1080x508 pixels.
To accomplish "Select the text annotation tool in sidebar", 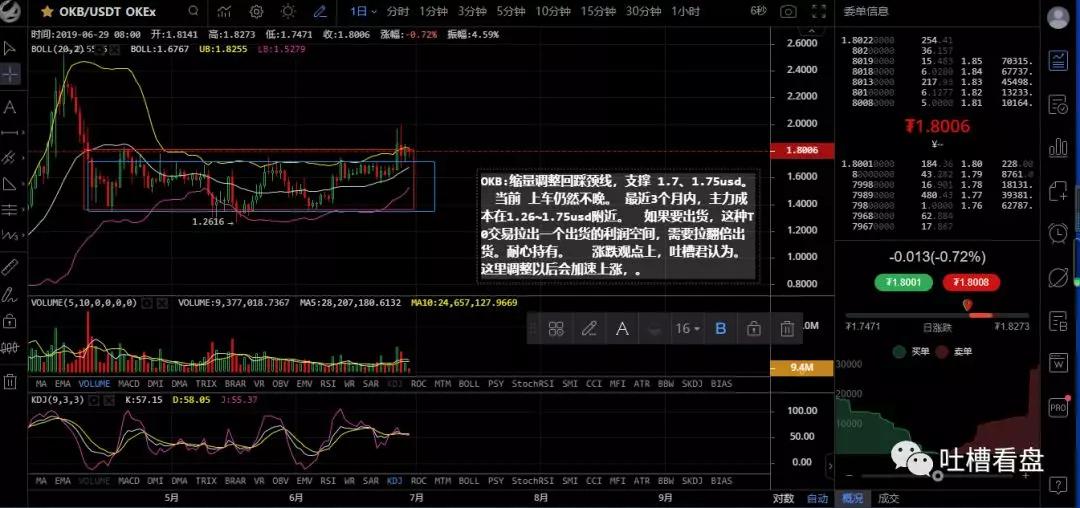I will (x=10, y=107).
